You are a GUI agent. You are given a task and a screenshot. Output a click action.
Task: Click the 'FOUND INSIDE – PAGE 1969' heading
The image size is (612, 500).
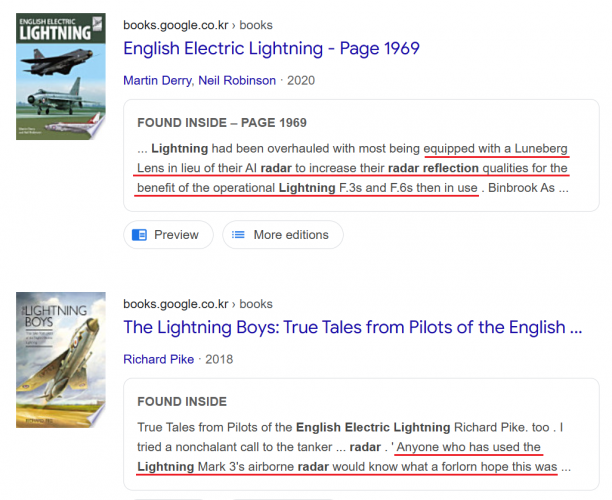tap(222, 123)
